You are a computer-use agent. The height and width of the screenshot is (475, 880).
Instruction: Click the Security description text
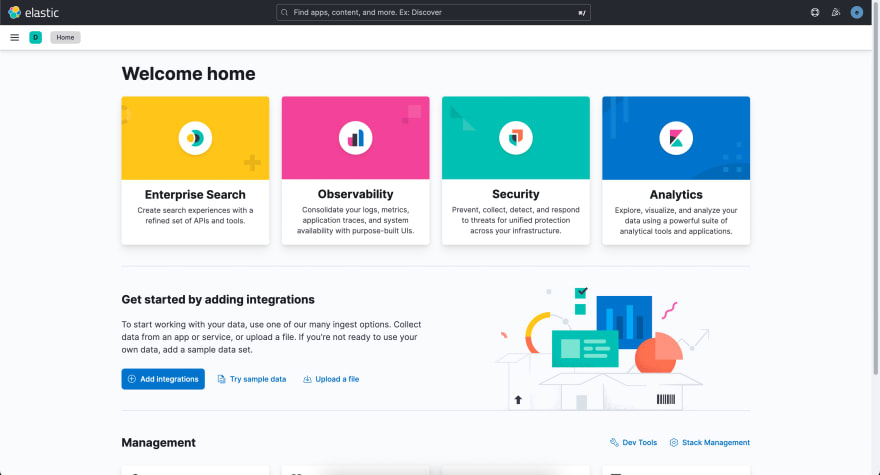click(x=516, y=220)
